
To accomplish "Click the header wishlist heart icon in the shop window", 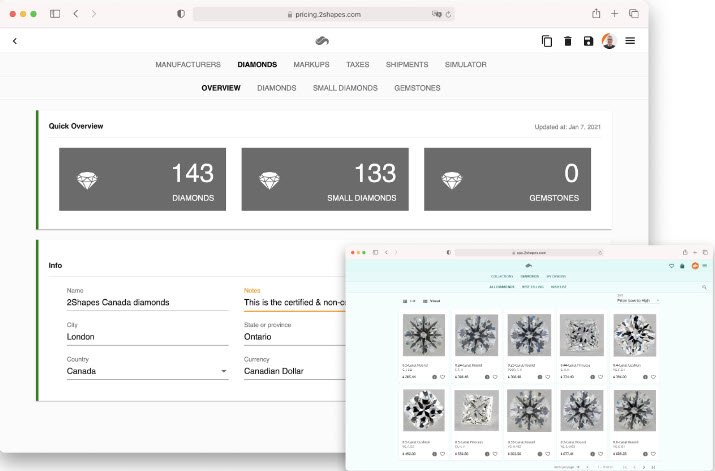I will click(671, 266).
